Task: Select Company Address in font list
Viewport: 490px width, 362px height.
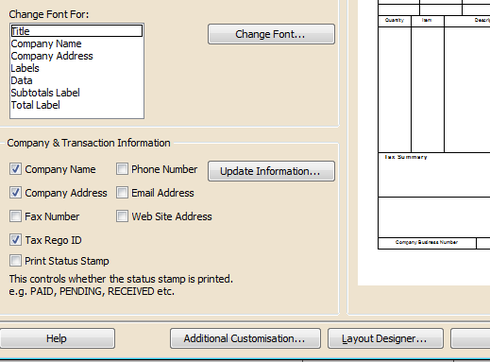Action: [x=77, y=56]
